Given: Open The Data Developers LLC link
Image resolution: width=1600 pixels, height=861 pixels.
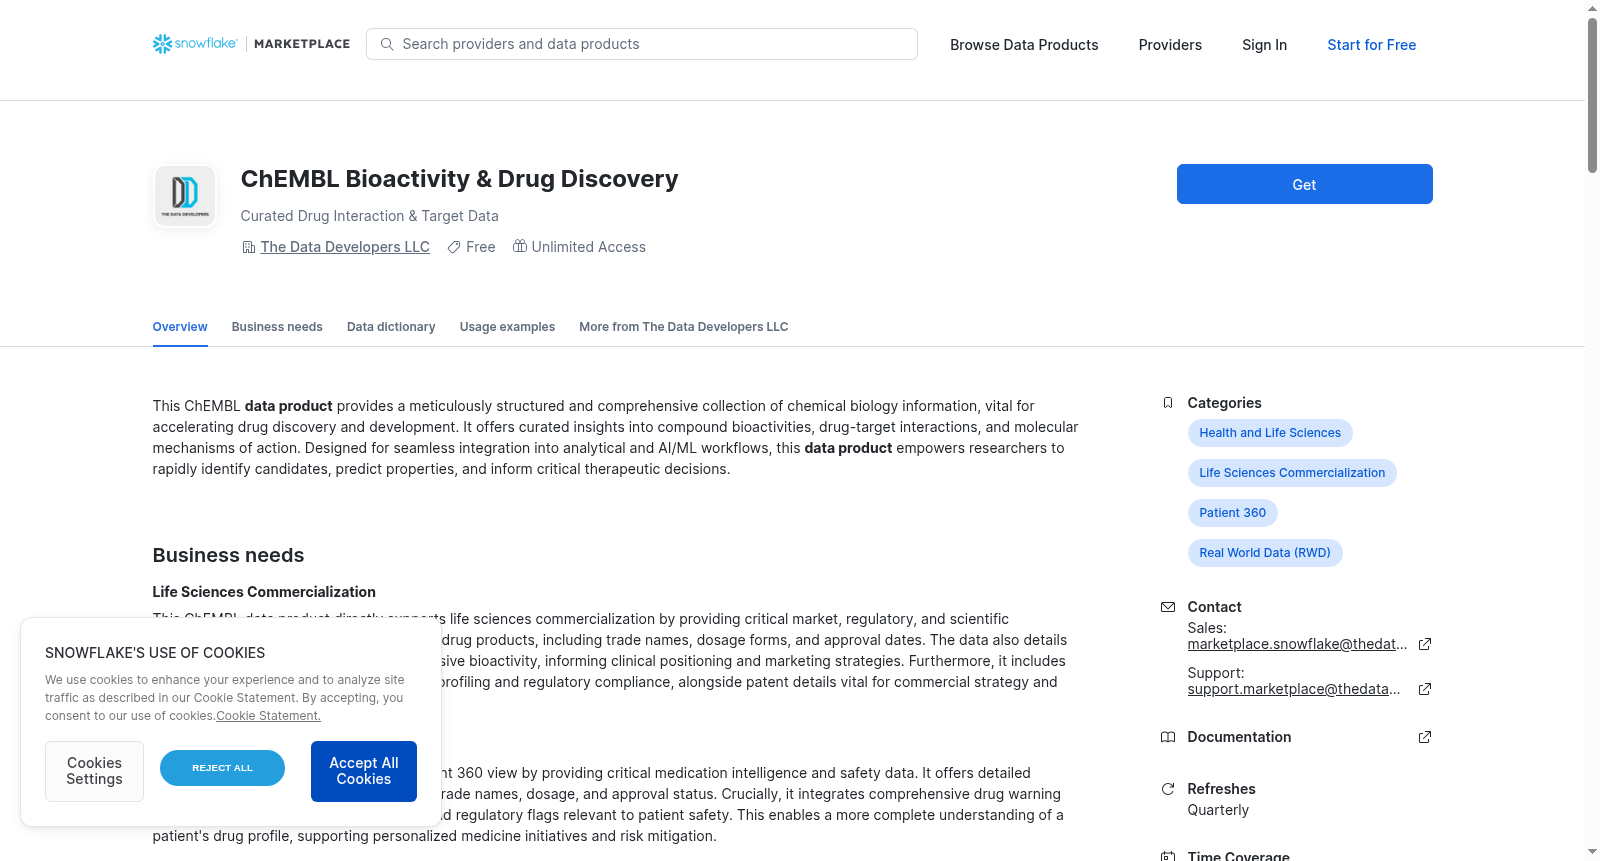Looking at the screenshot, I should tap(345, 247).
